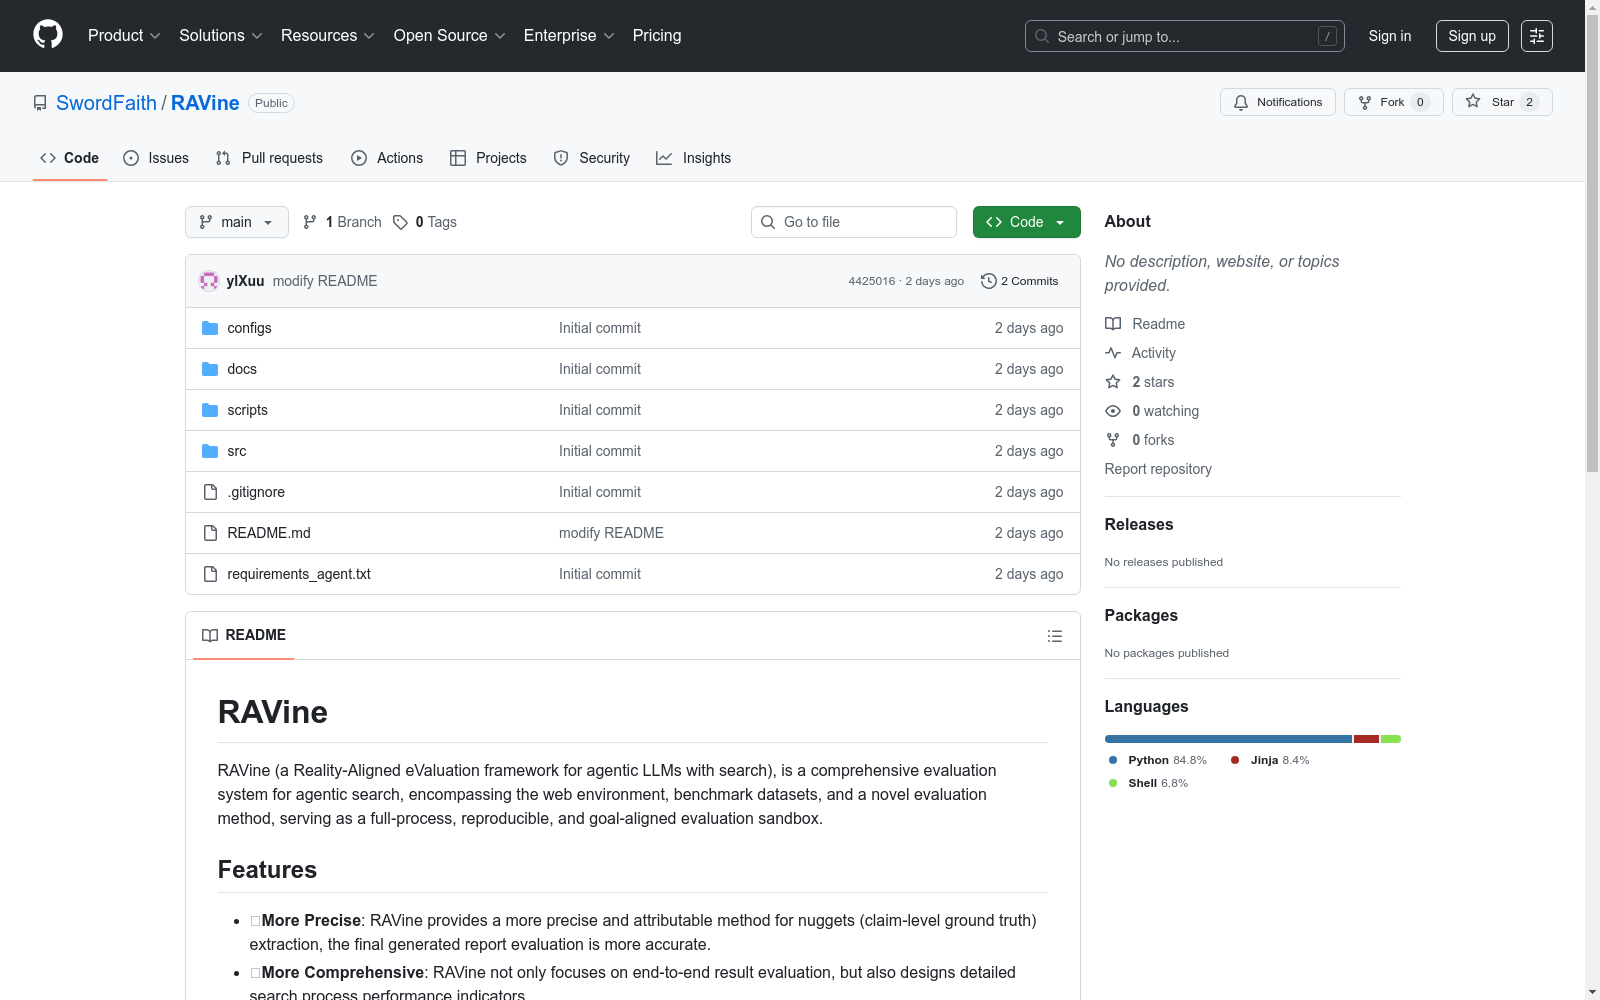Open the Code tab

pos(69,158)
